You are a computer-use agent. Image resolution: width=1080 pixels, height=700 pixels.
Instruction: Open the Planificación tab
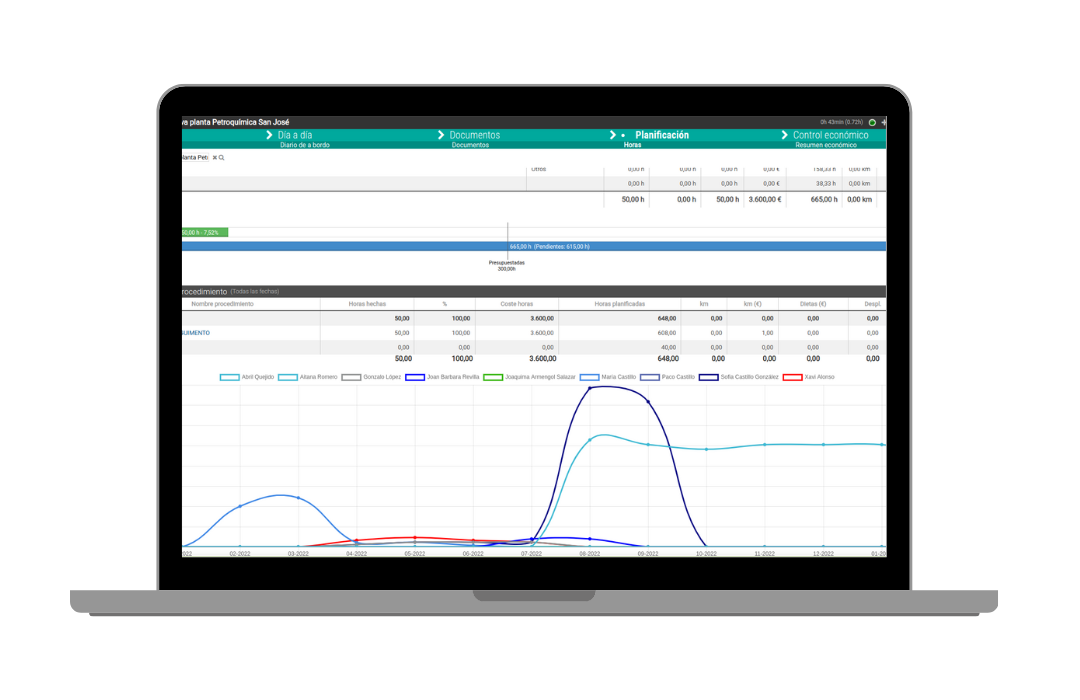click(x=662, y=135)
